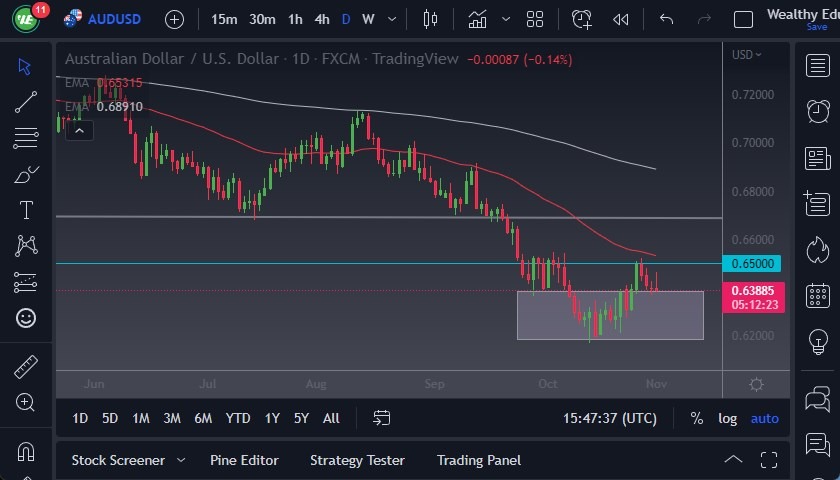
Task: Open the emoji icons tool
Action: point(26,318)
